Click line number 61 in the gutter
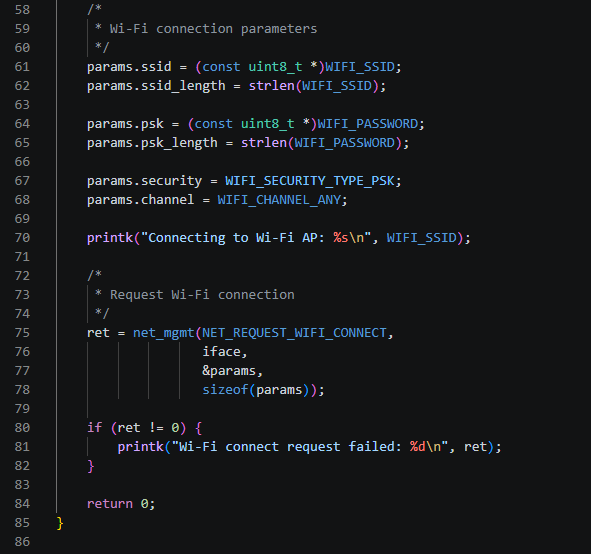The height and width of the screenshot is (554, 591). pos(22,67)
